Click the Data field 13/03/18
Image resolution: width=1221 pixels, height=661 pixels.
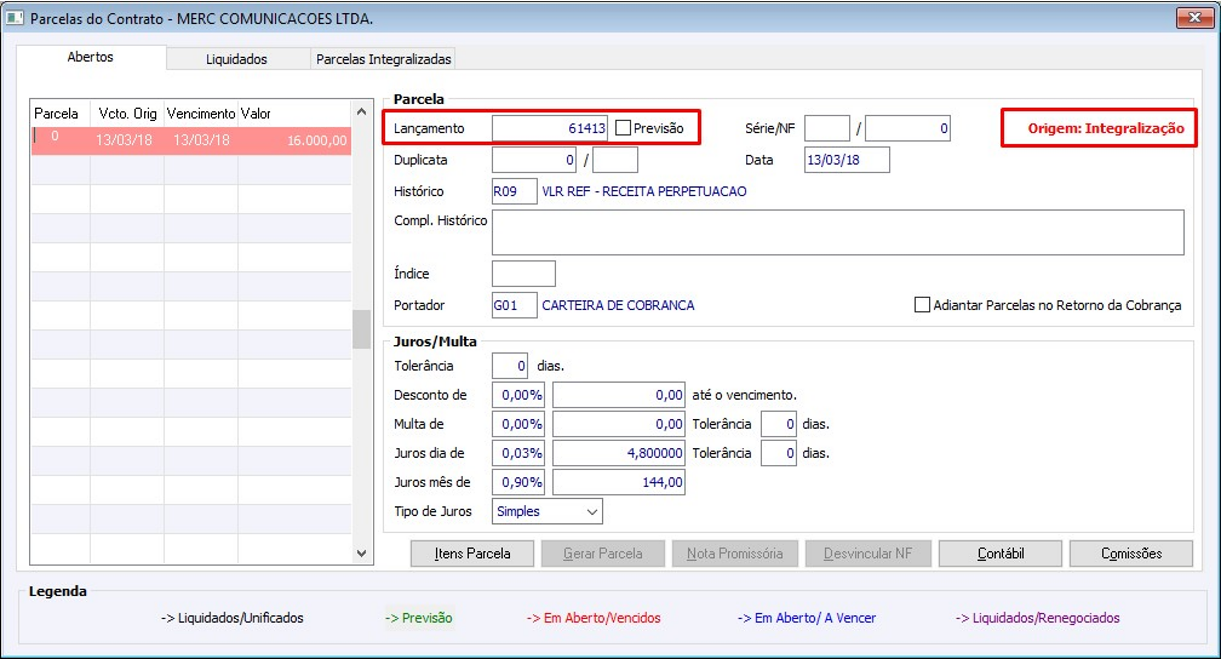pyautogui.click(x=847, y=159)
